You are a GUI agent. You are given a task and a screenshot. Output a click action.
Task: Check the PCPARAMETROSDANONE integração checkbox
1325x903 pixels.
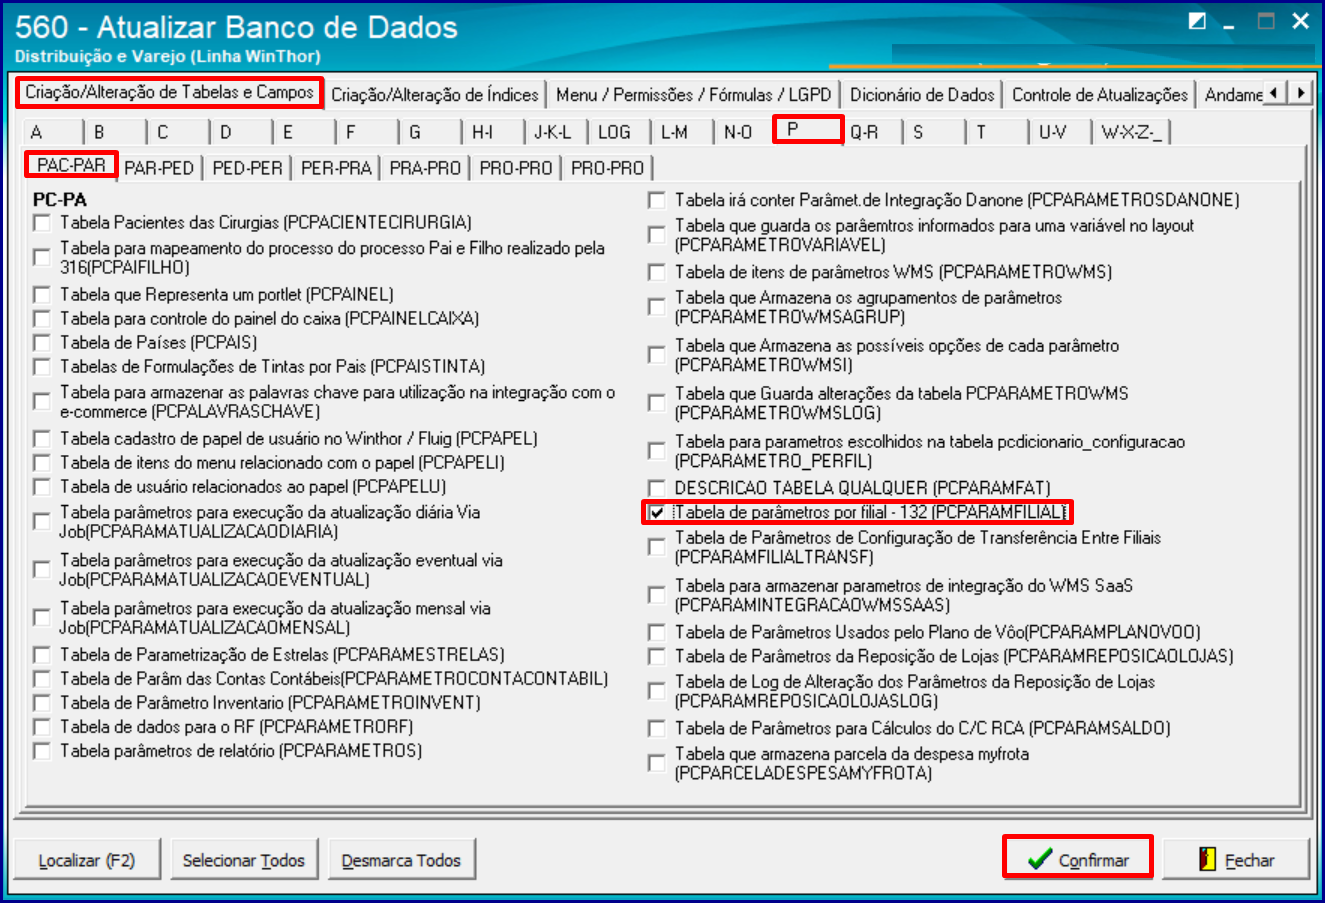coord(657,201)
